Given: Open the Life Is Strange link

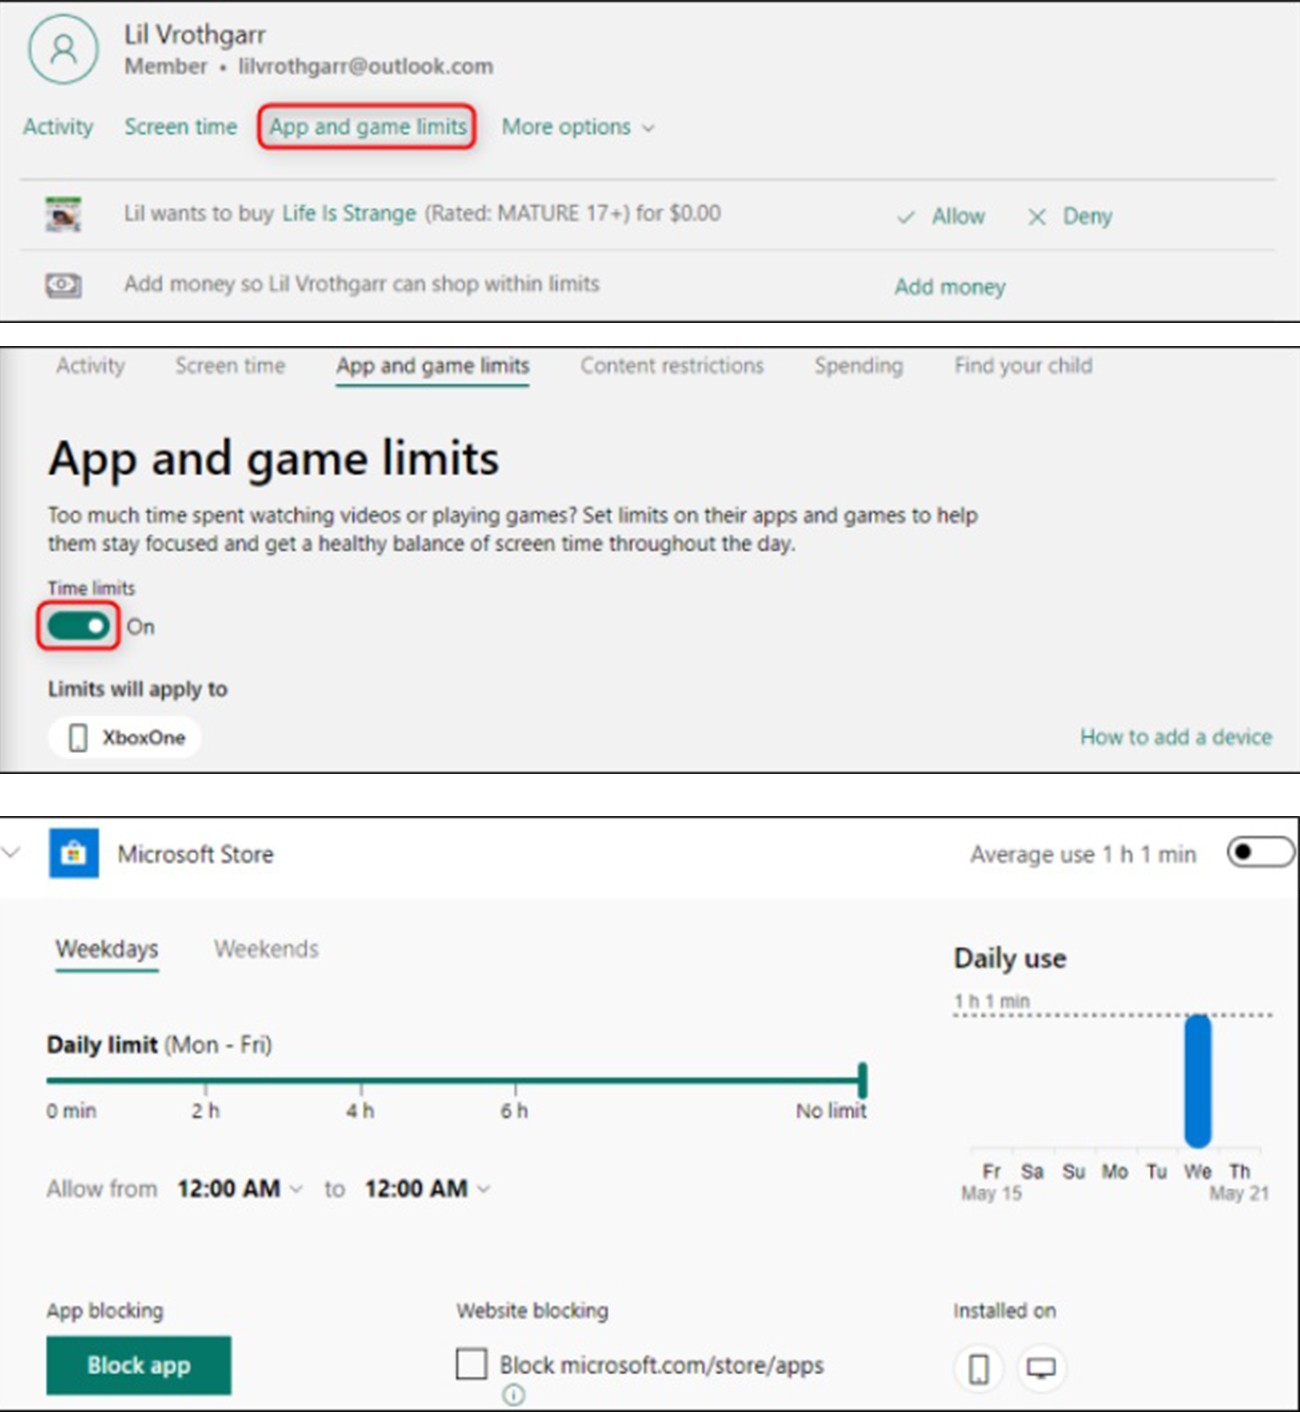Looking at the screenshot, I should tap(349, 213).
